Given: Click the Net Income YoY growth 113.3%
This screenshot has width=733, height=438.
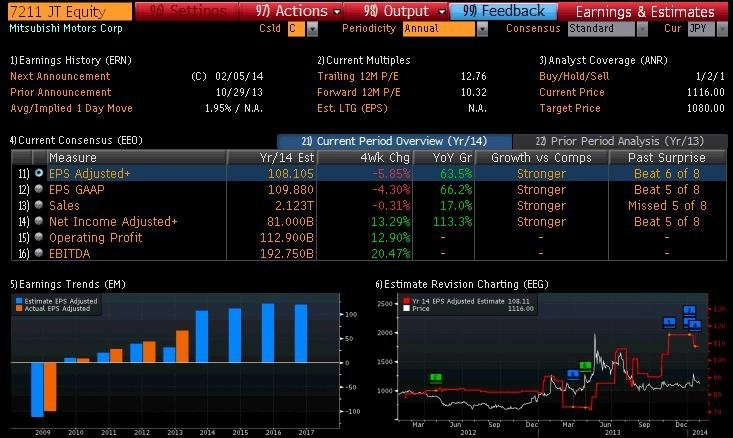Looking at the screenshot, I should coord(453,222).
